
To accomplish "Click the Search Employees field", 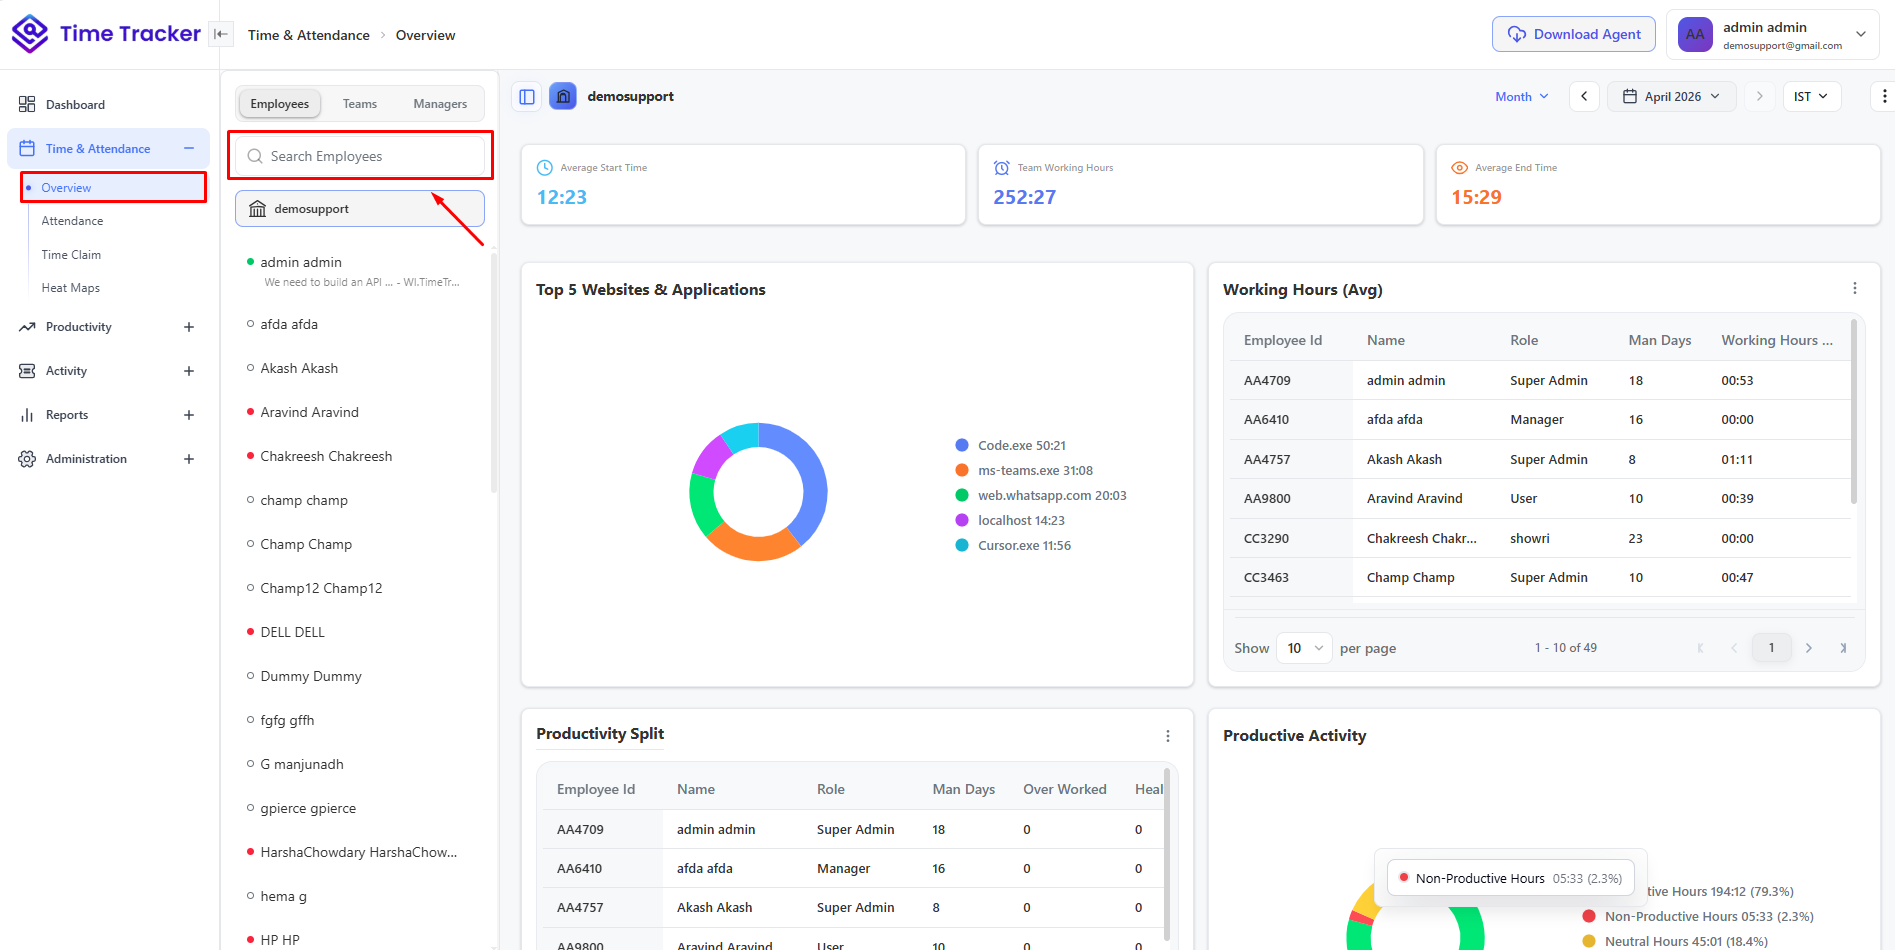I will pyautogui.click(x=360, y=156).
